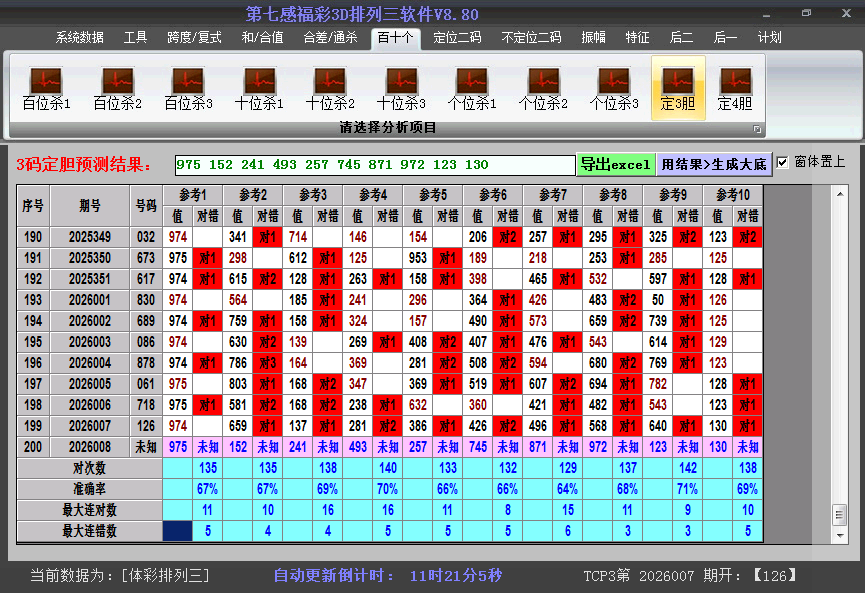Toggle the 窗体置上 checkbox

[783, 162]
